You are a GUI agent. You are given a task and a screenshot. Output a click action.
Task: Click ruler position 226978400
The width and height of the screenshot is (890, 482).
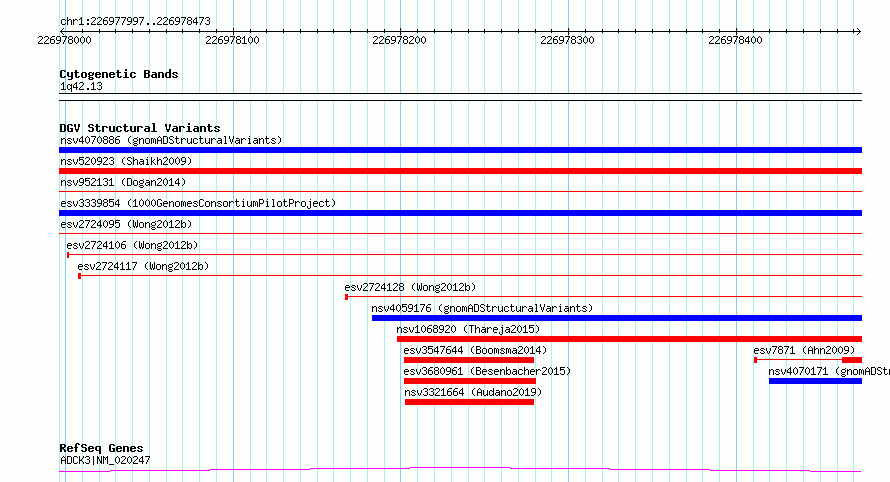point(735,40)
